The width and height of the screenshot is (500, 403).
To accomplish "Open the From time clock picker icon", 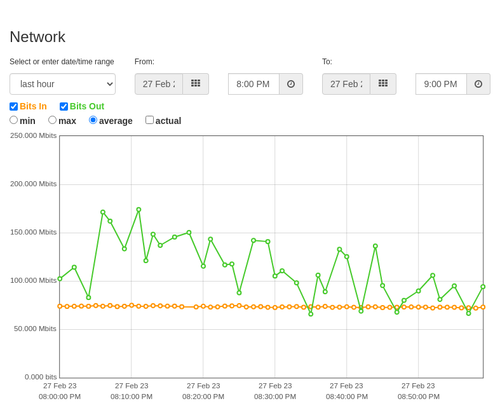I will pyautogui.click(x=291, y=84).
